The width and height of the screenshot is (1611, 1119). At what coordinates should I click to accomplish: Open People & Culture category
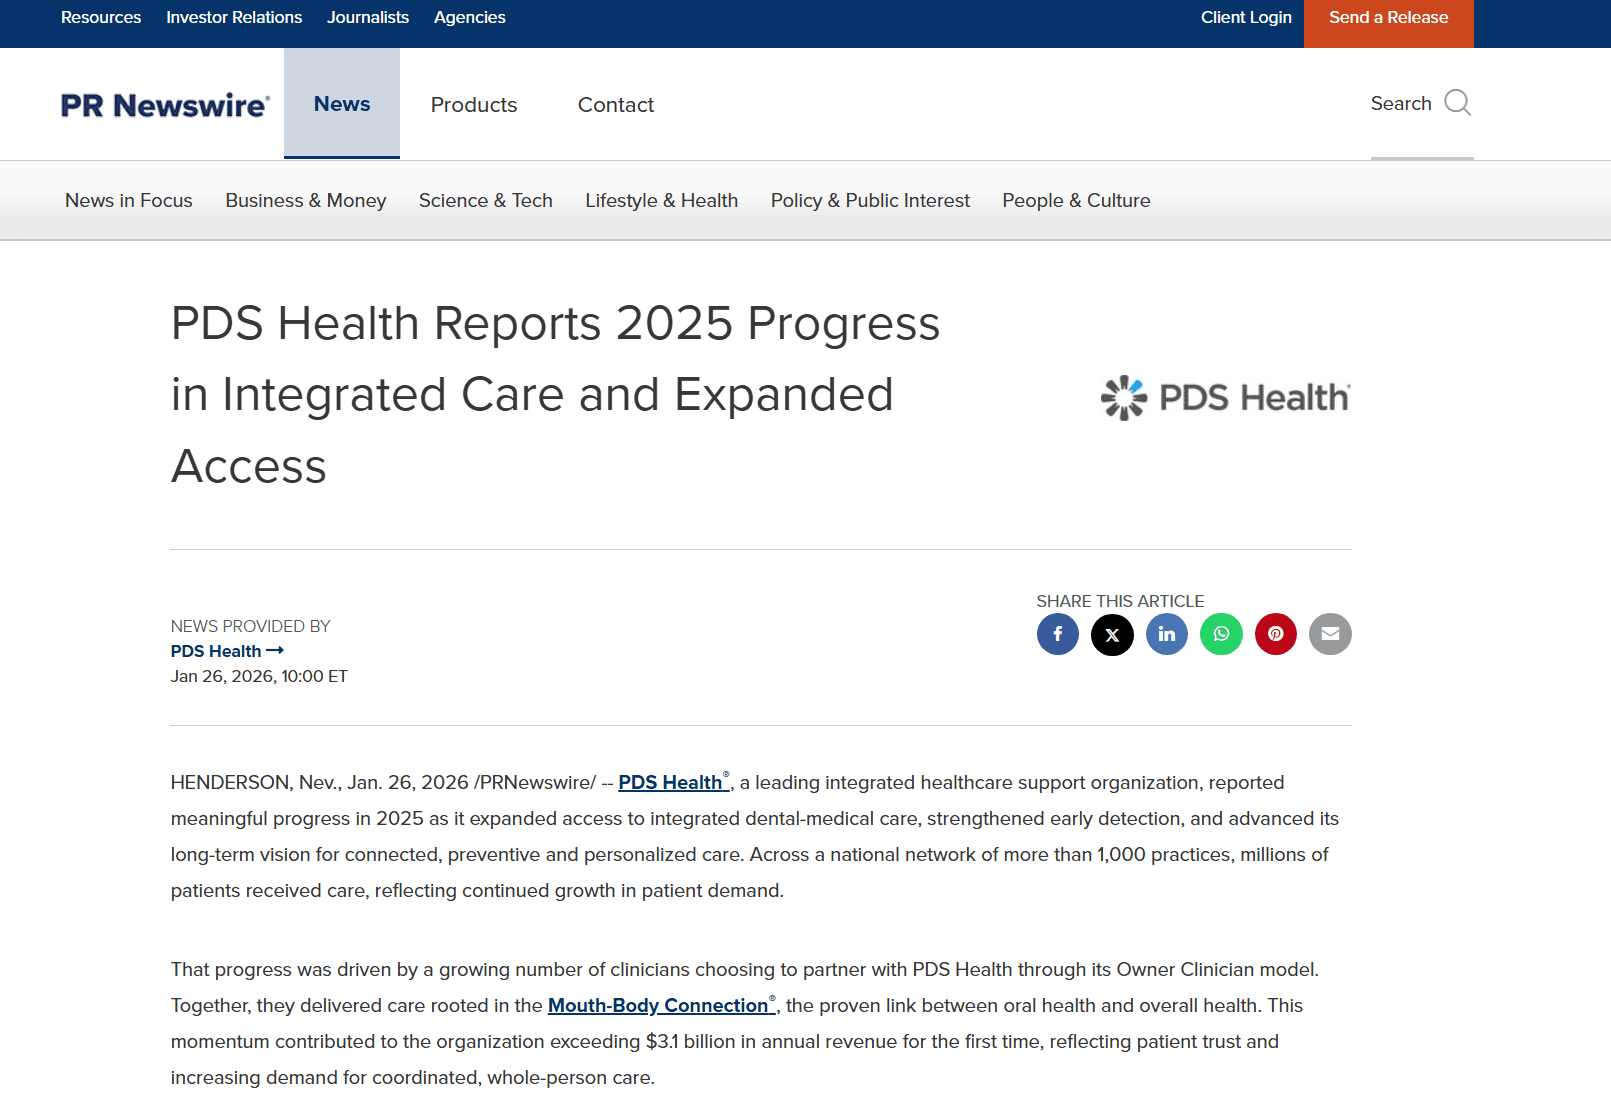pyautogui.click(x=1077, y=200)
